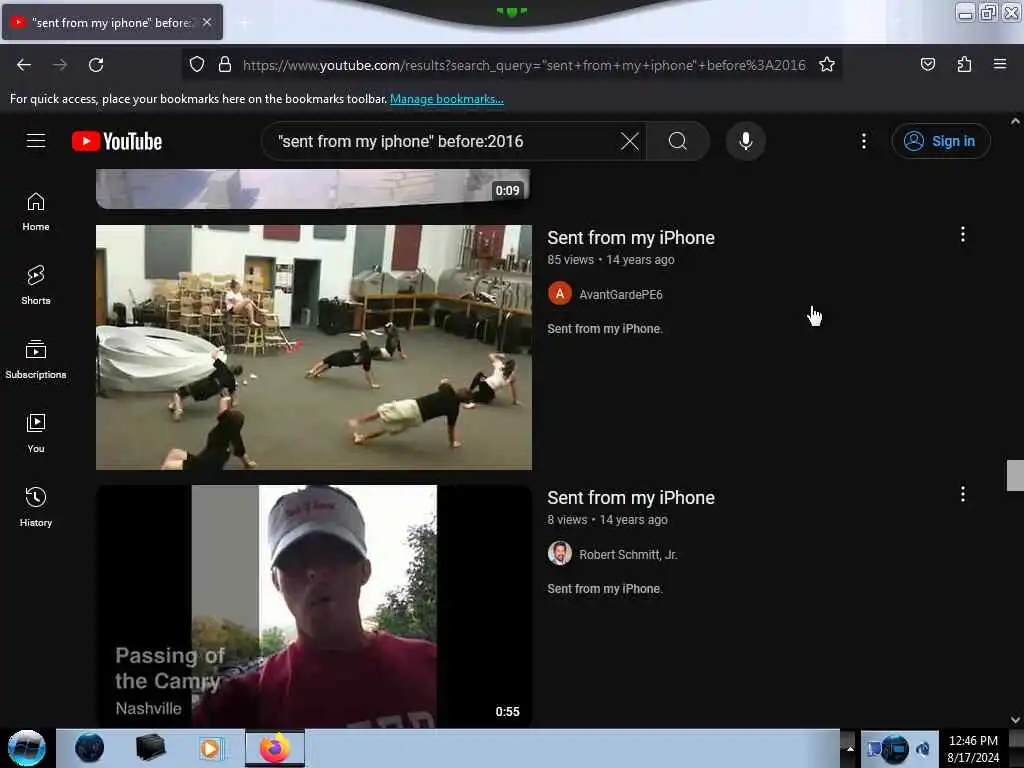Go back with the browser back arrow
Viewport: 1024px width, 768px height.
pos(24,65)
